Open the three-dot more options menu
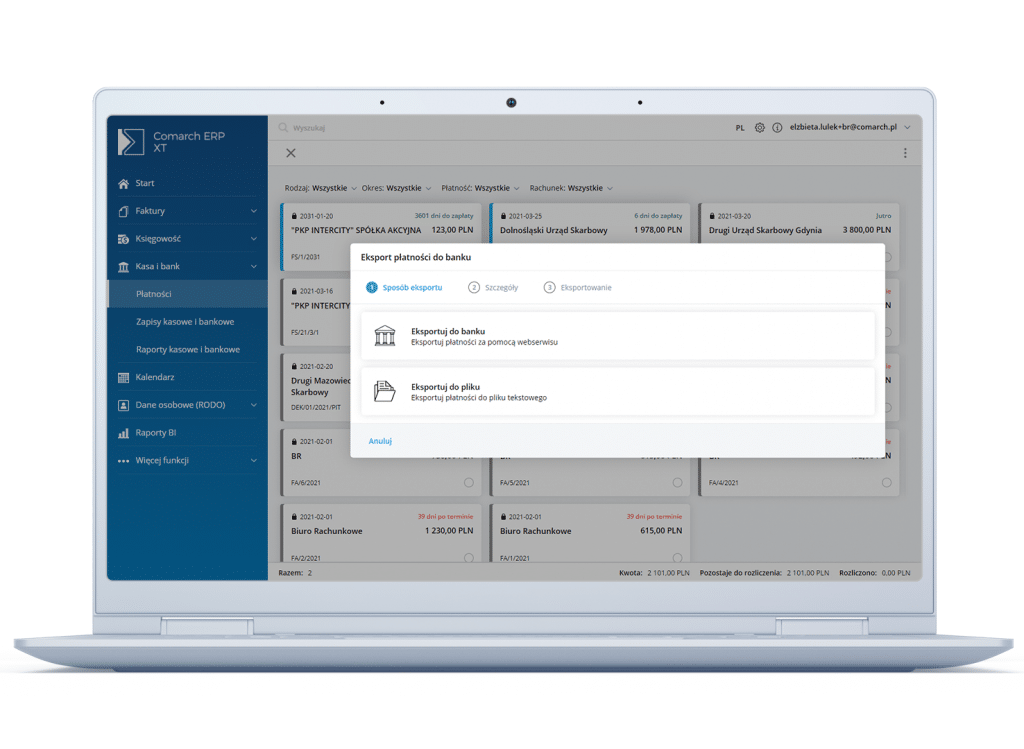The height and width of the screenshot is (749, 1024). pos(905,154)
